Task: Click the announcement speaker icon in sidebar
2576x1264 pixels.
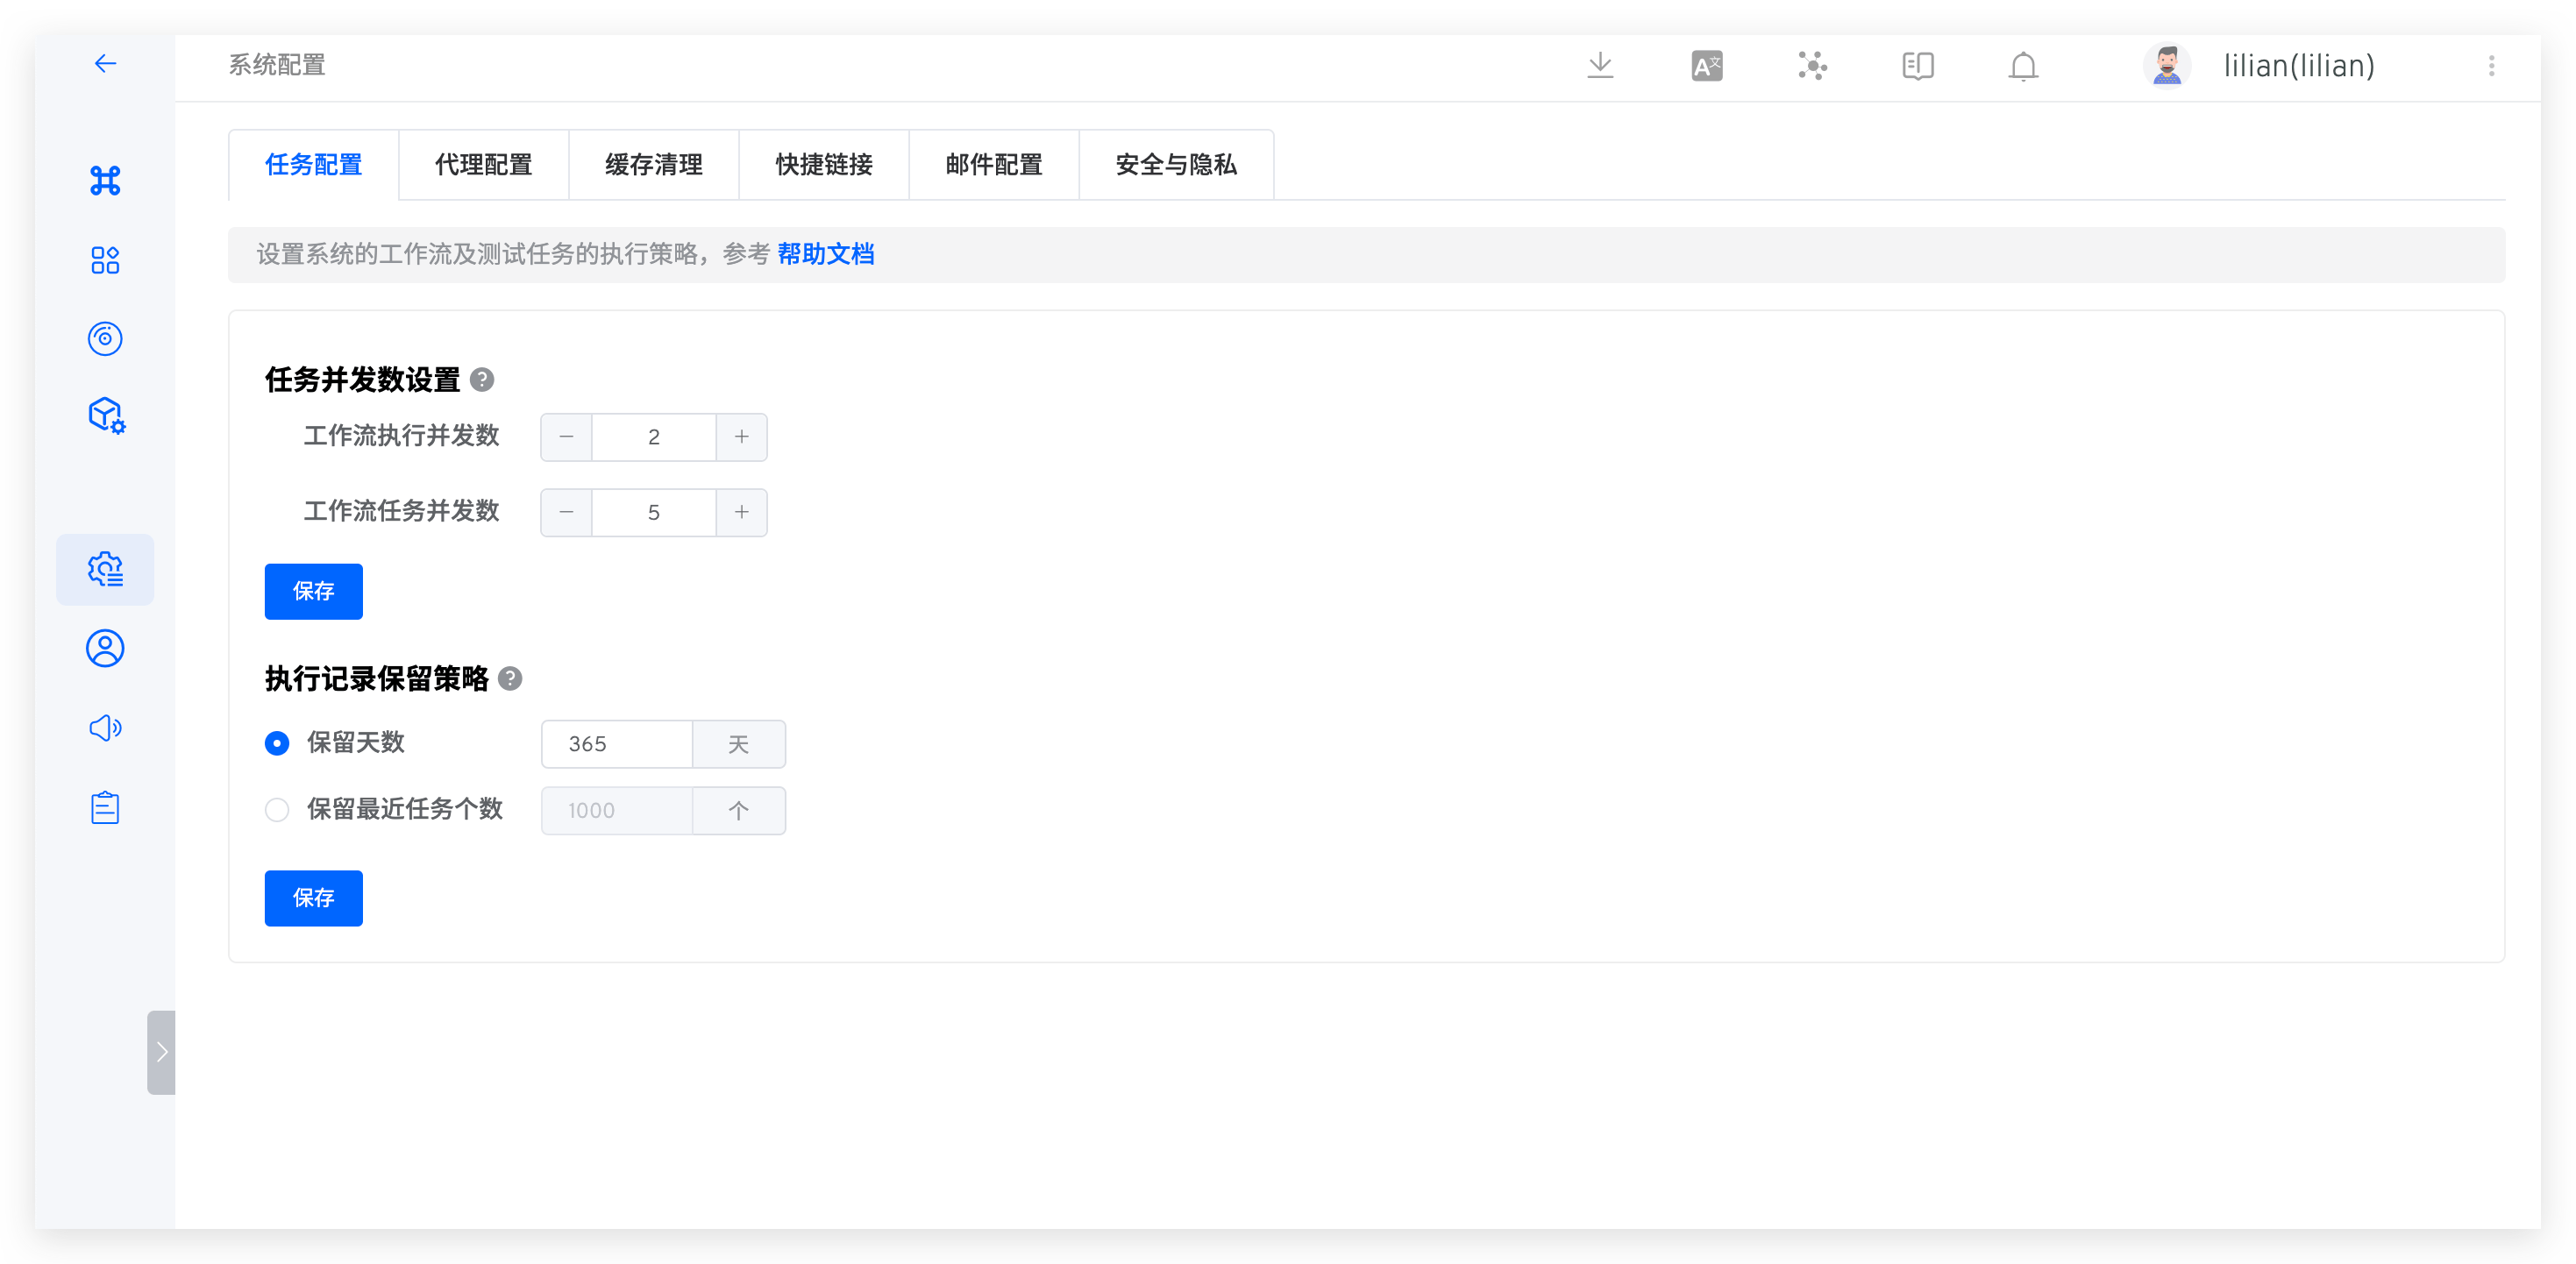Action: (105, 728)
